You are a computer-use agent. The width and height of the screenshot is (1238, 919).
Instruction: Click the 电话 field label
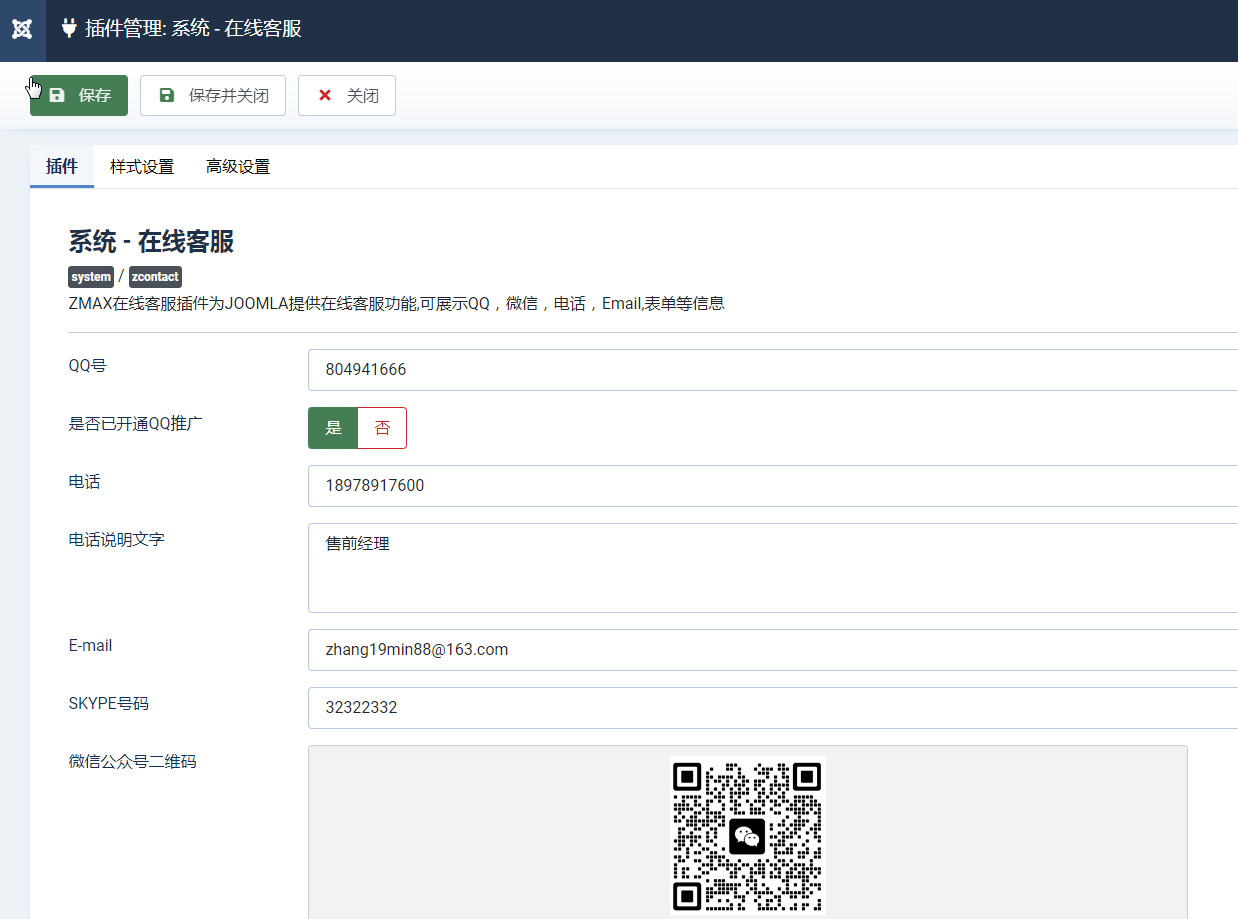(84, 482)
